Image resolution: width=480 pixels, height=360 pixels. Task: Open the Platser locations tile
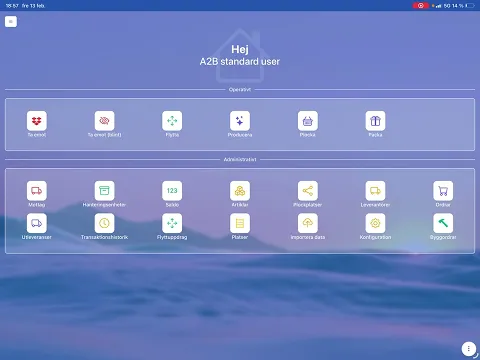coord(240,223)
